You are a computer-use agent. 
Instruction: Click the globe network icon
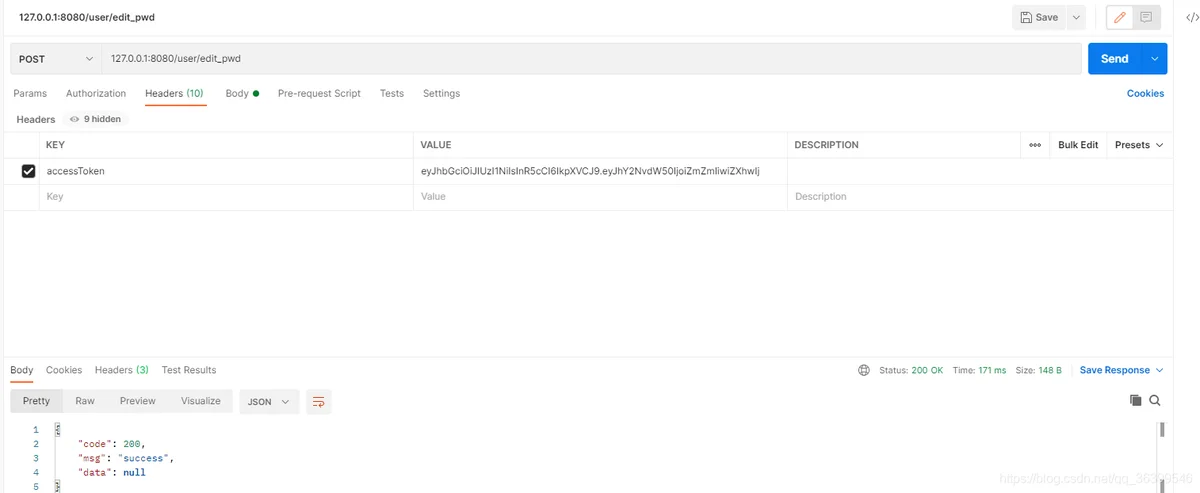click(x=864, y=370)
